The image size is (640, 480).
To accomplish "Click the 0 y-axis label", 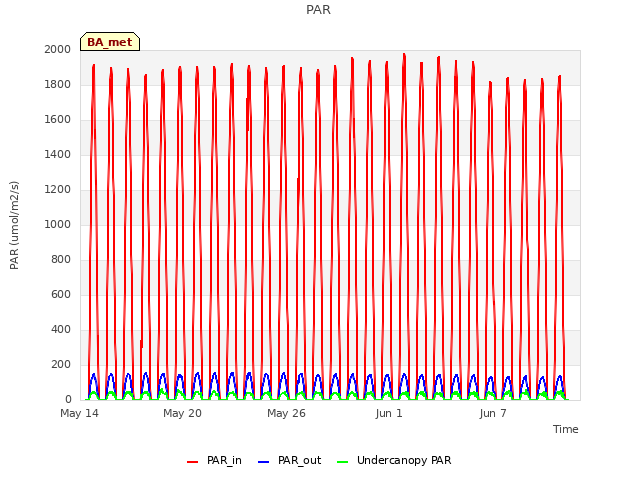I will 68,400.
